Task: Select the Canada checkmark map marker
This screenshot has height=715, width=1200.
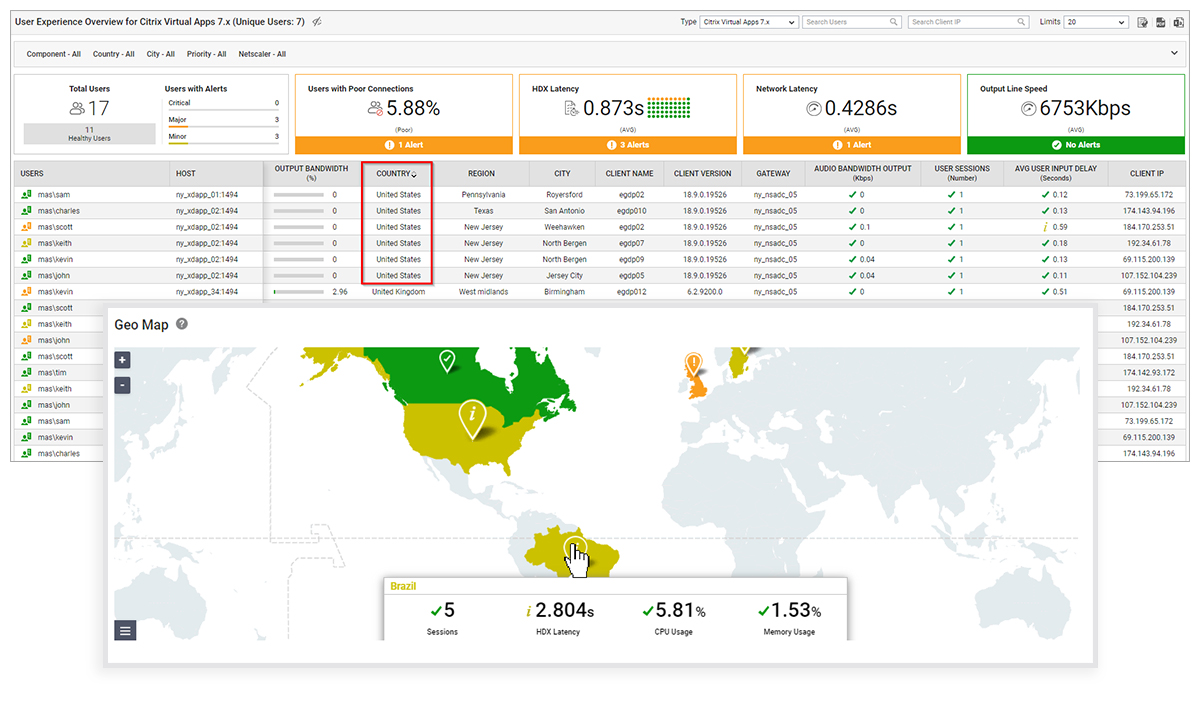Action: (447, 359)
